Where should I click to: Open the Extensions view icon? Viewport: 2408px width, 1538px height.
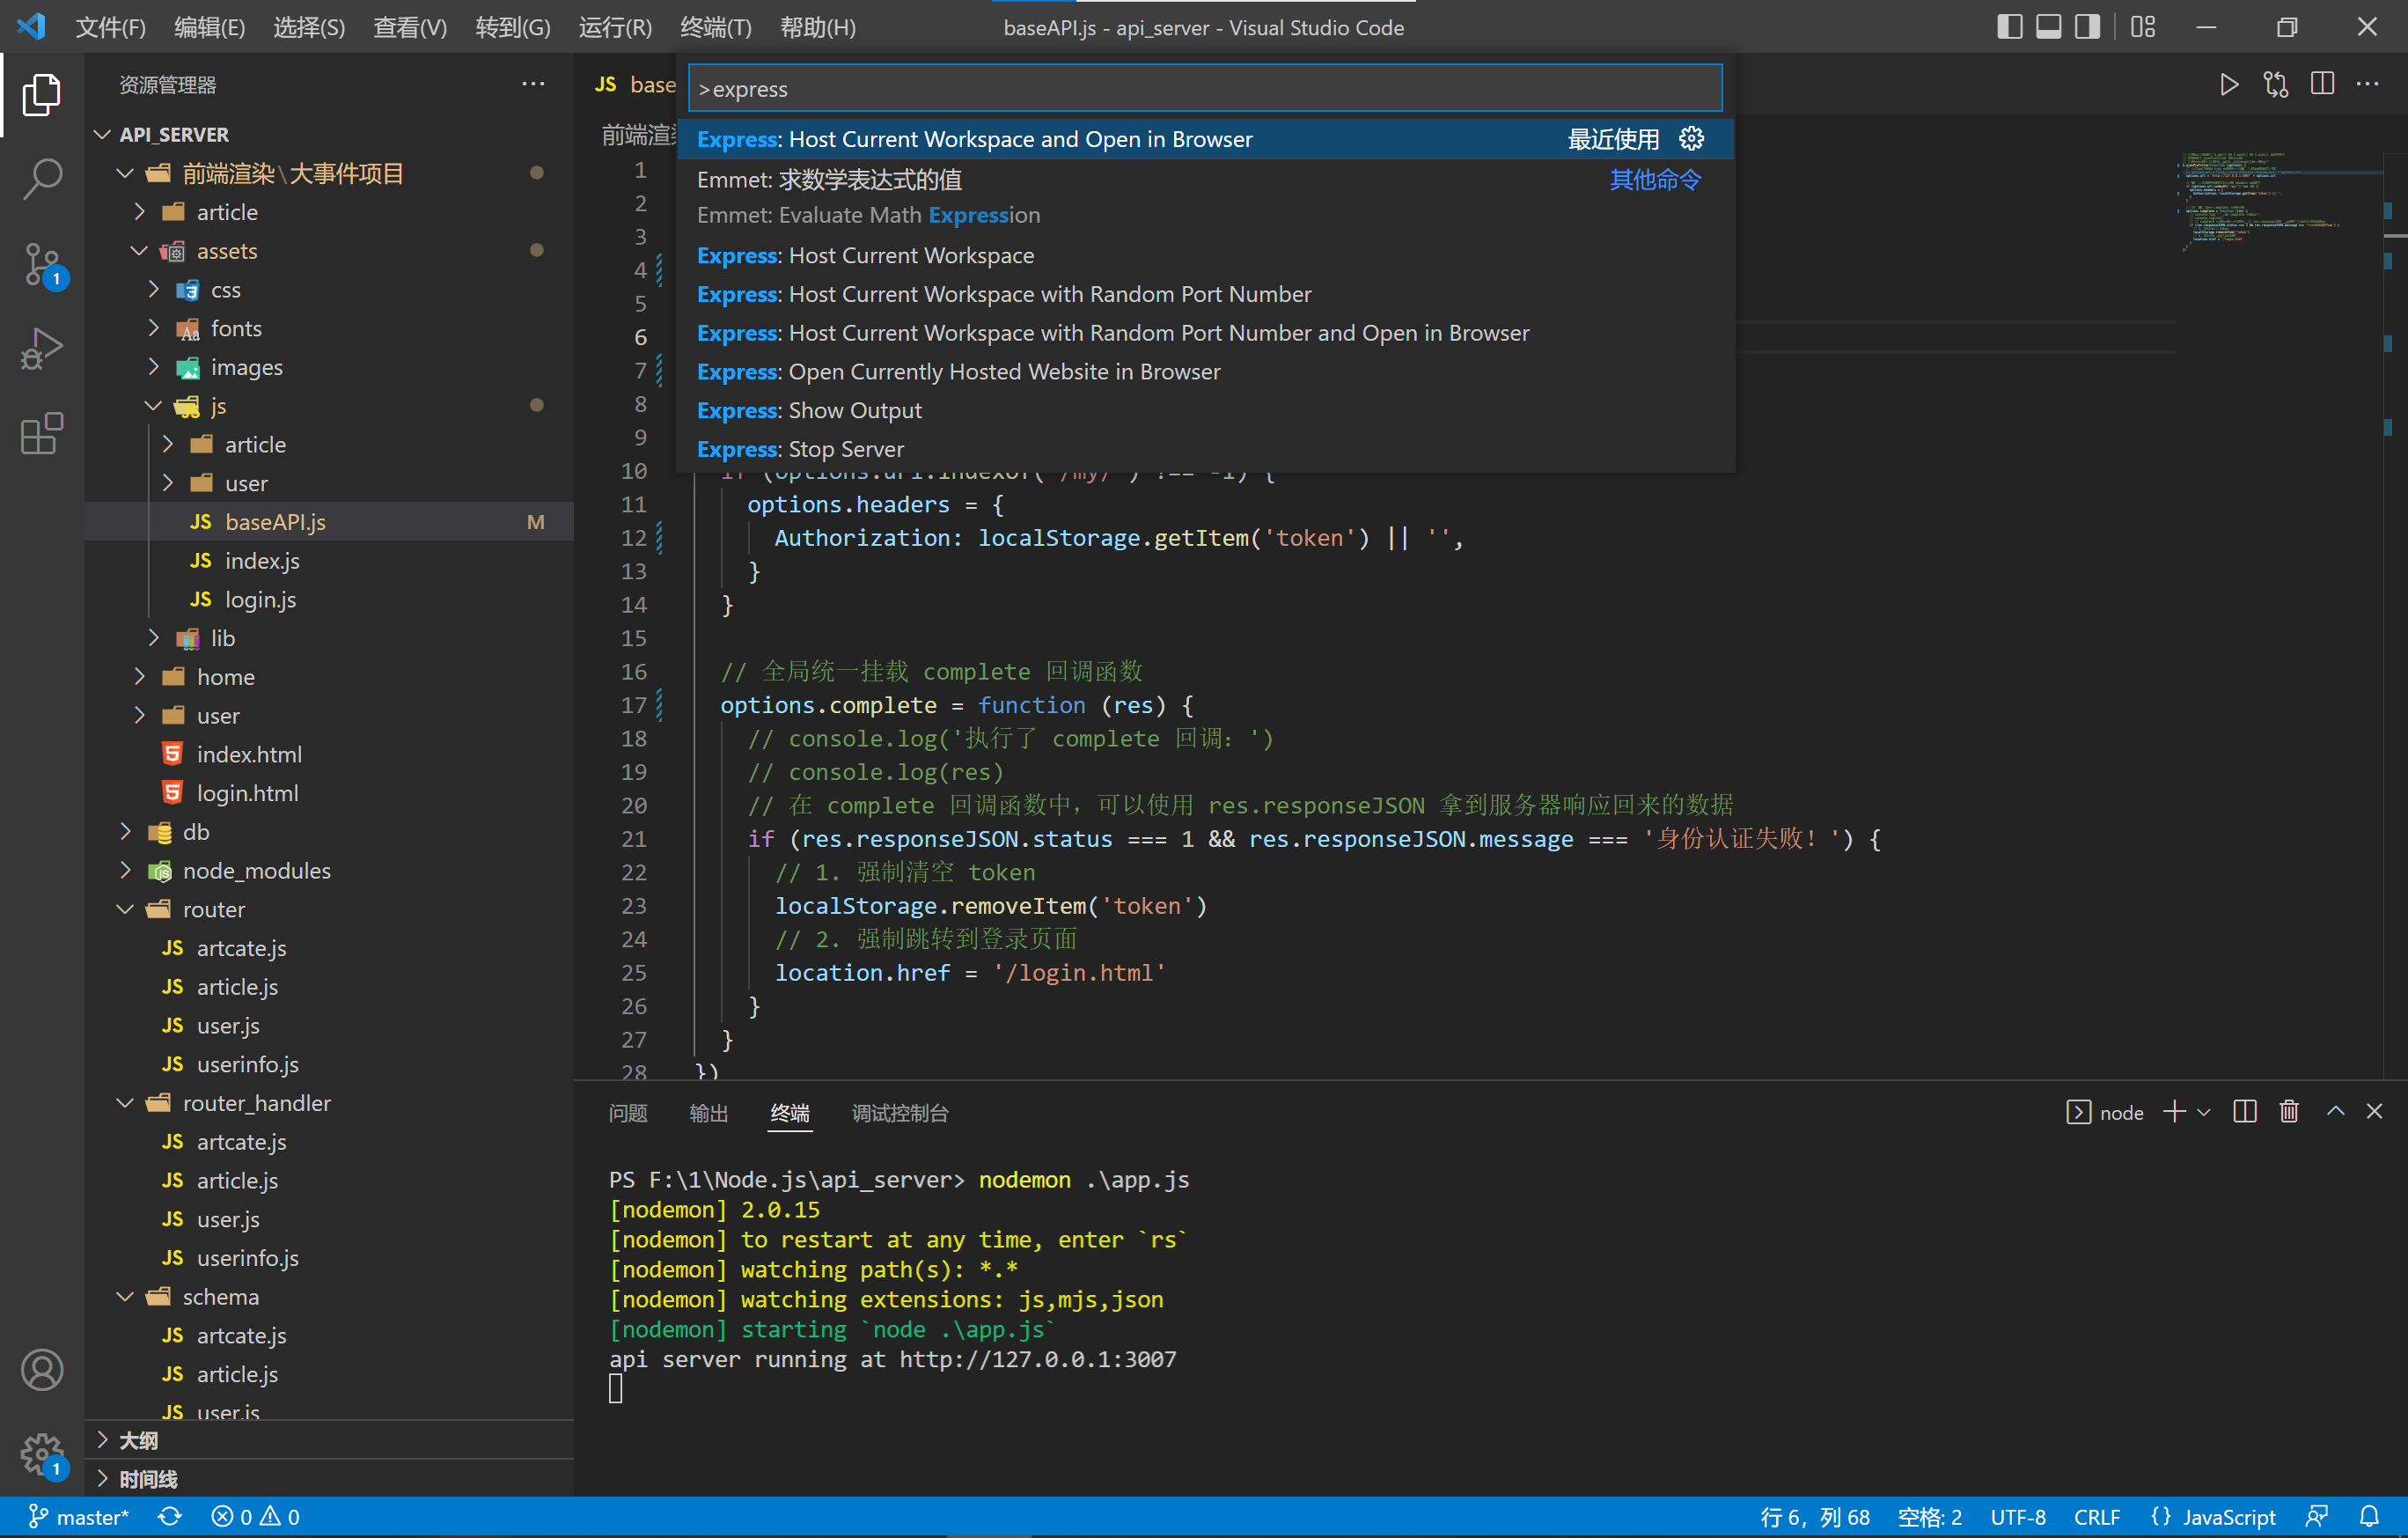42,434
